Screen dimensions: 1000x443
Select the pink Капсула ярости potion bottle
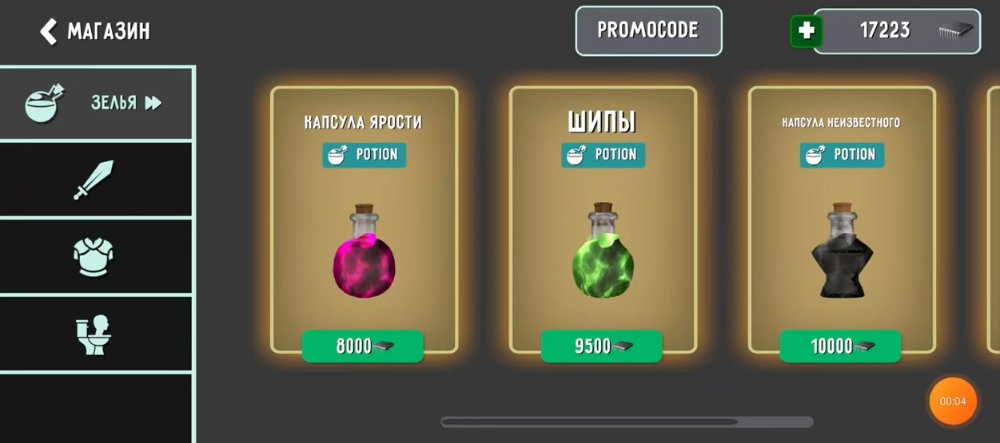click(364, 251)
